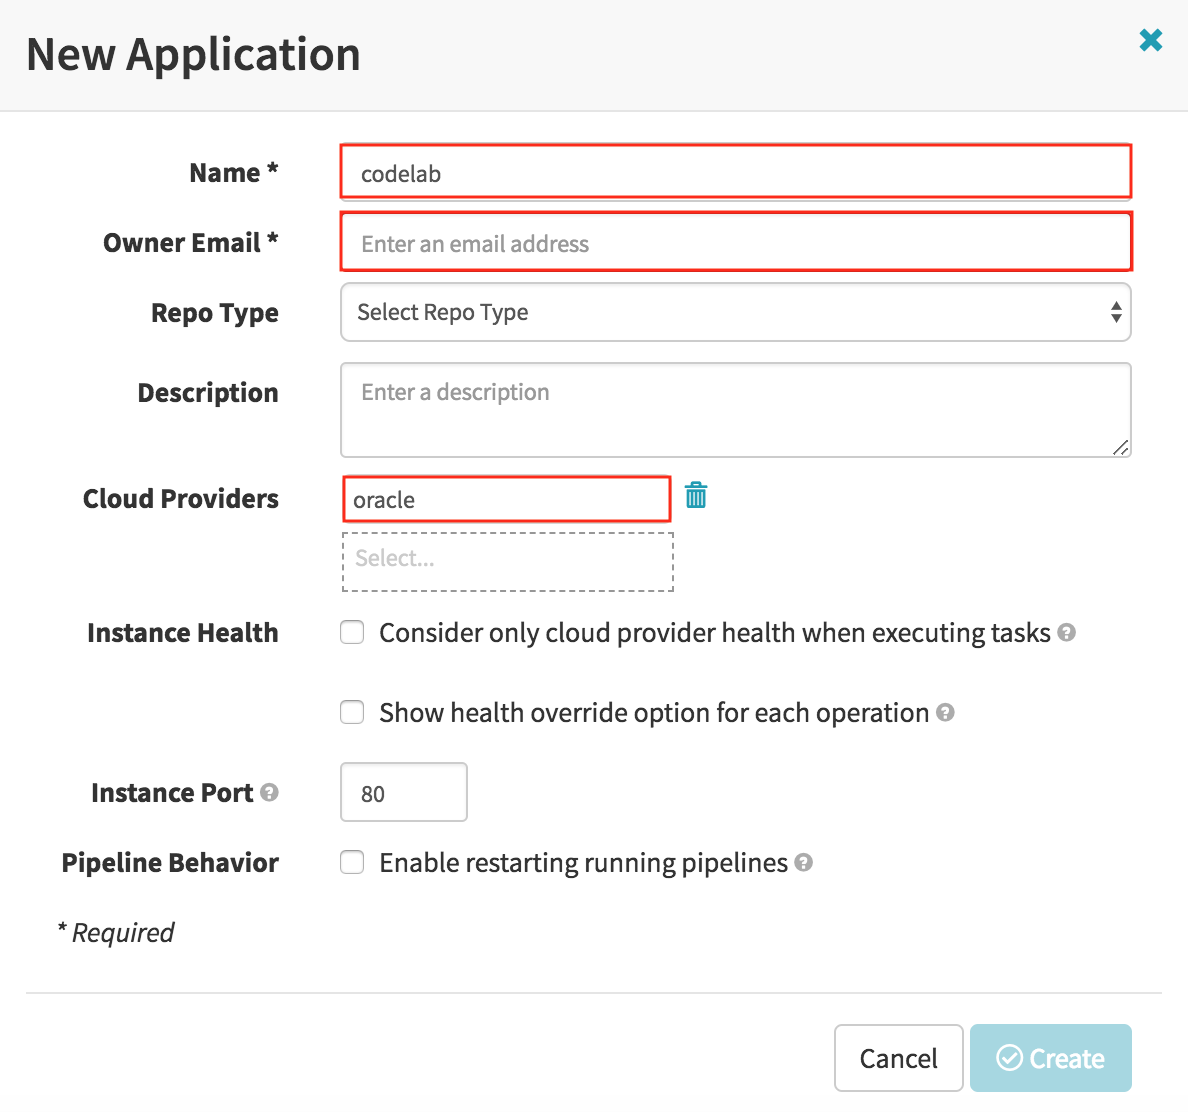Click help icon beside Instance Port label
Screen dimensions: 1188x1112
click(x=269, y=792)
